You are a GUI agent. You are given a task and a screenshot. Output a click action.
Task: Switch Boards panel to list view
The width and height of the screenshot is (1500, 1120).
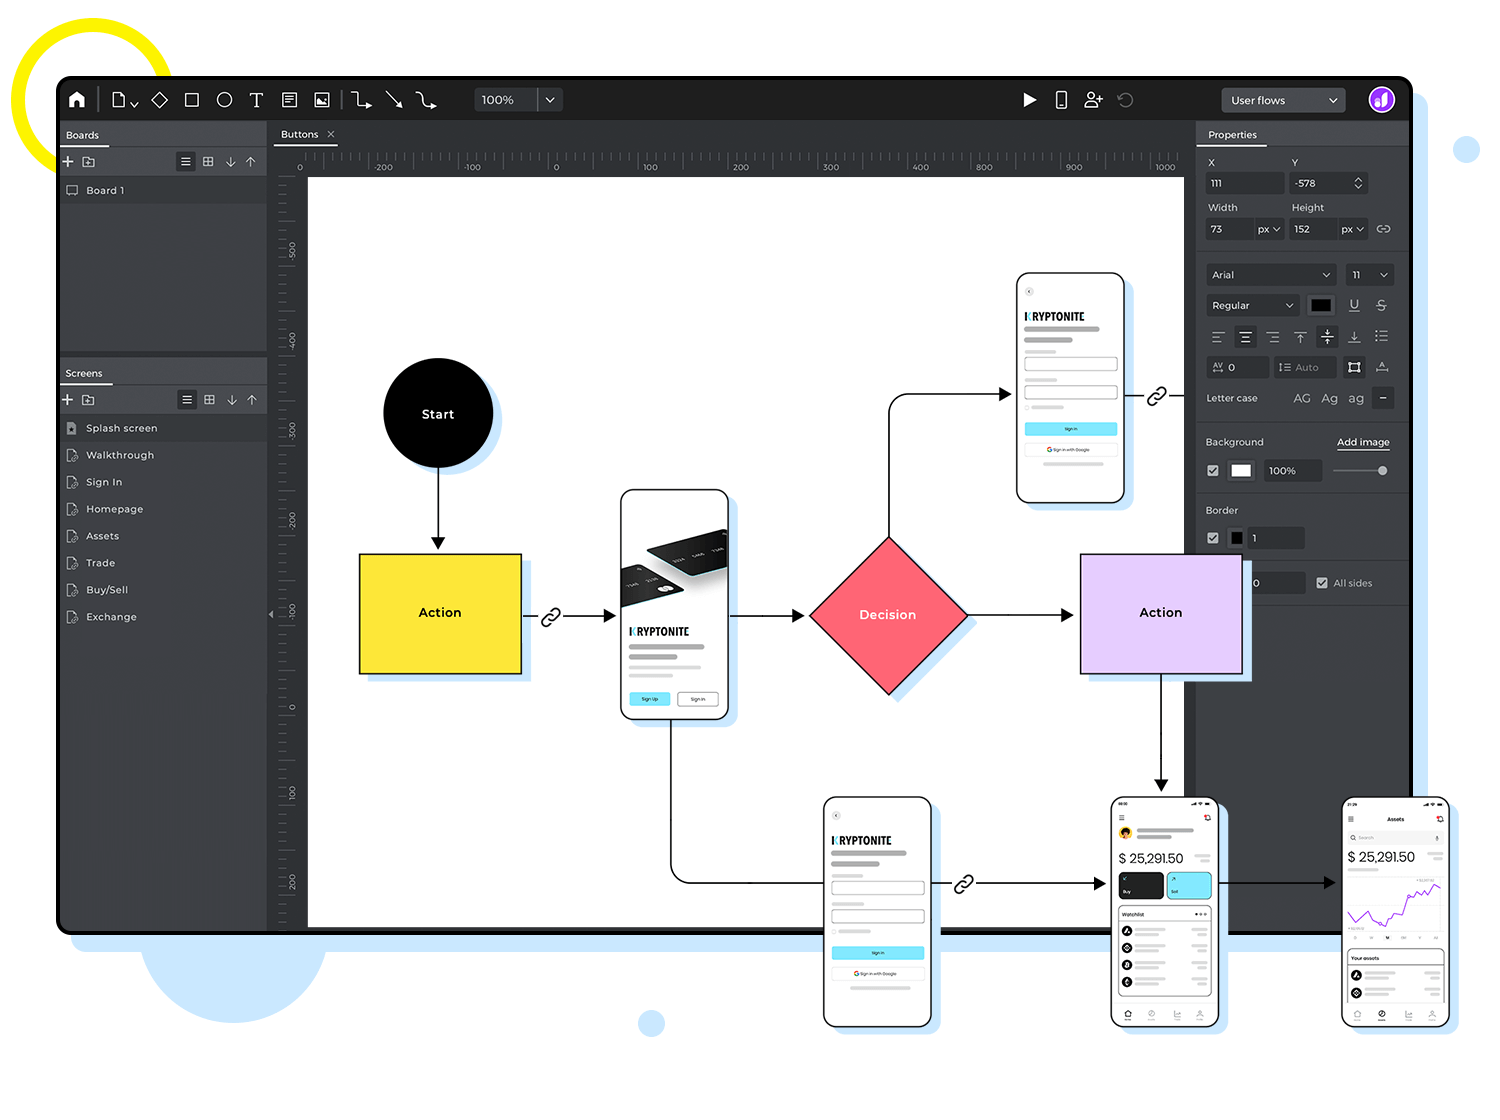point(185,161)
